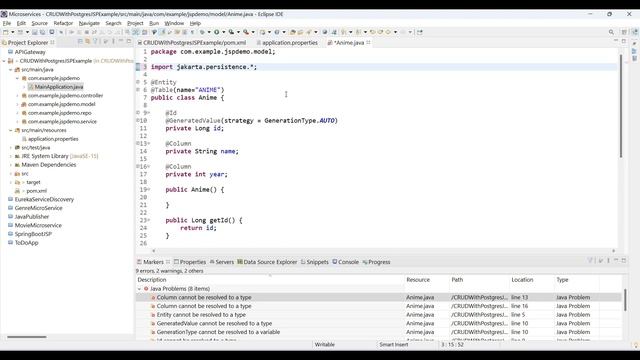Click the Java EE perspective icon
The image size is (640, 360).
(x=634, y=32)
